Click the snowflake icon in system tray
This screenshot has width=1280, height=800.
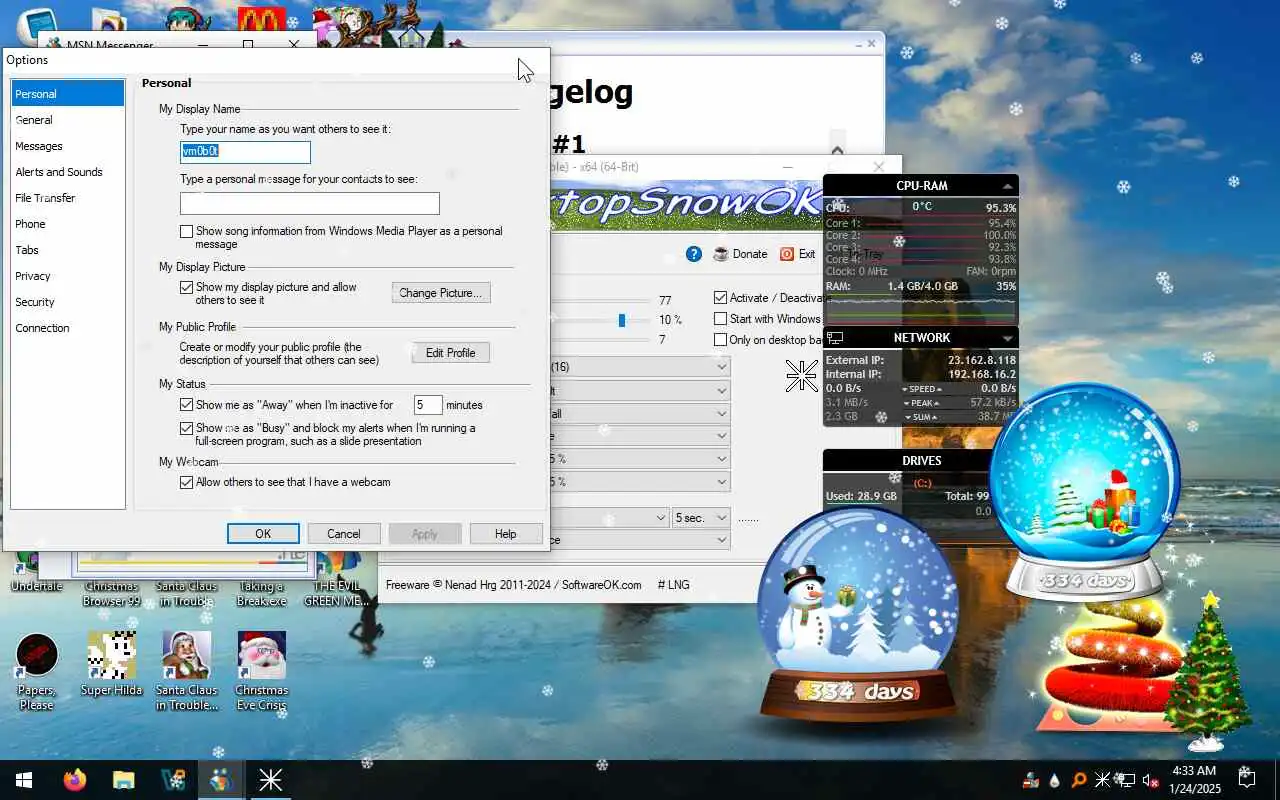(1102, 780)
